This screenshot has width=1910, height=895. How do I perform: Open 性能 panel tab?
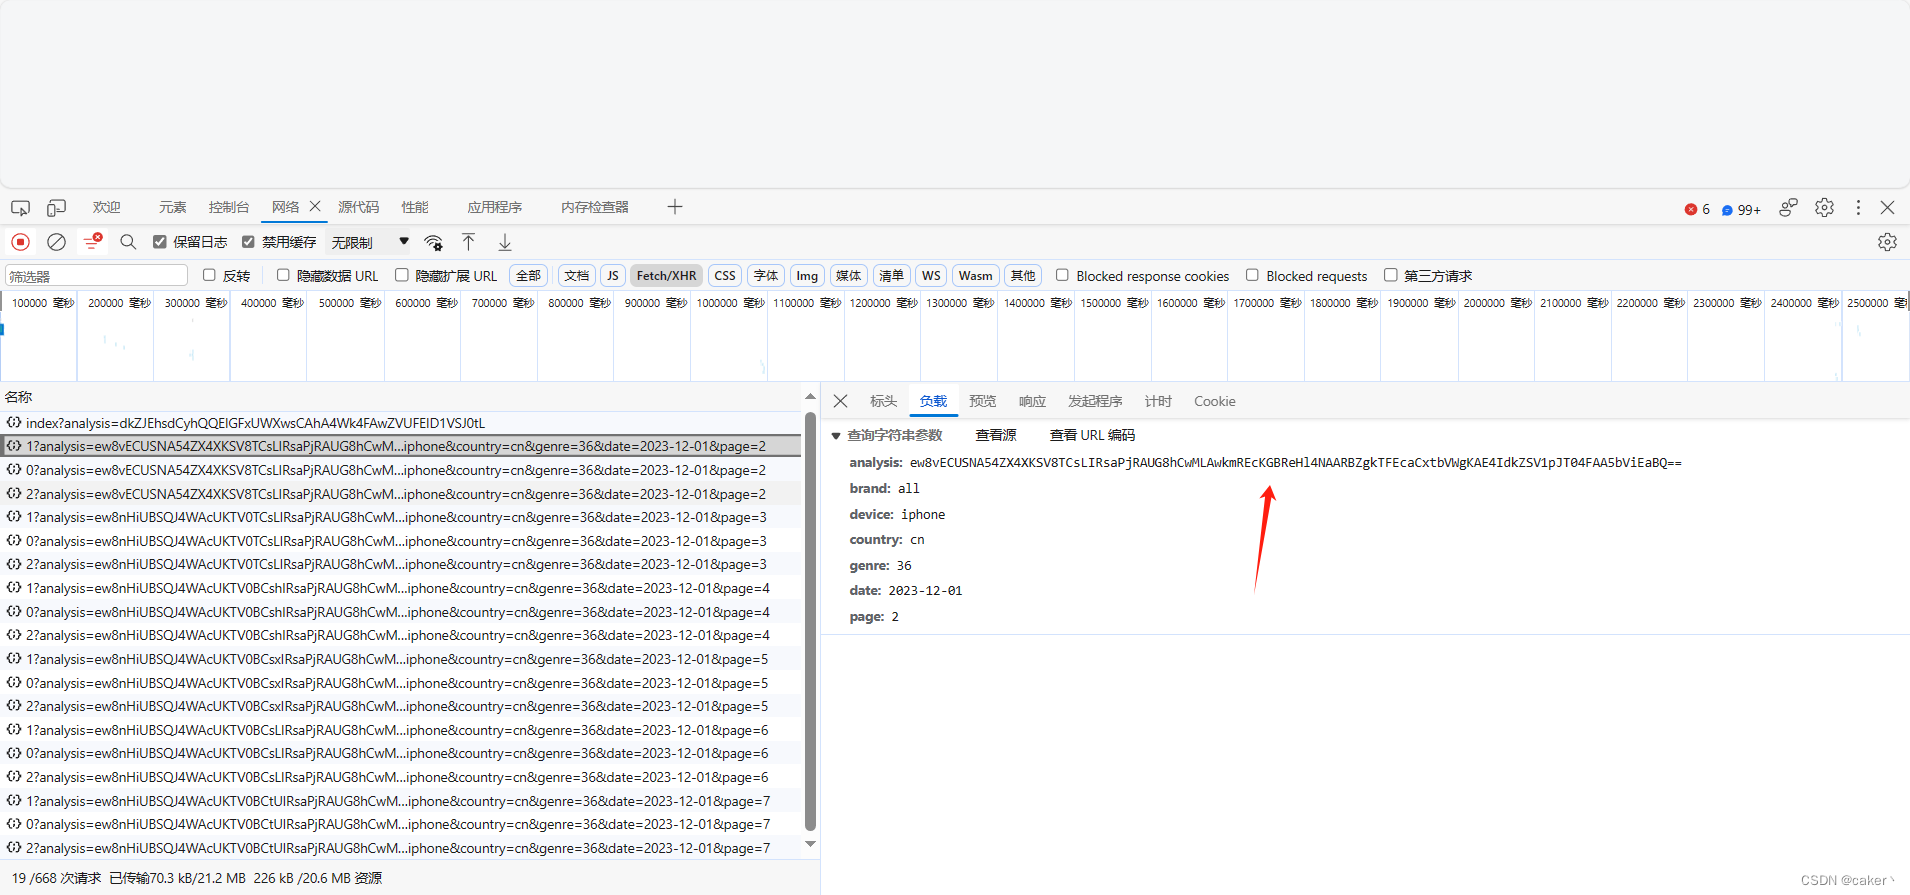click(x=415, y=207)
